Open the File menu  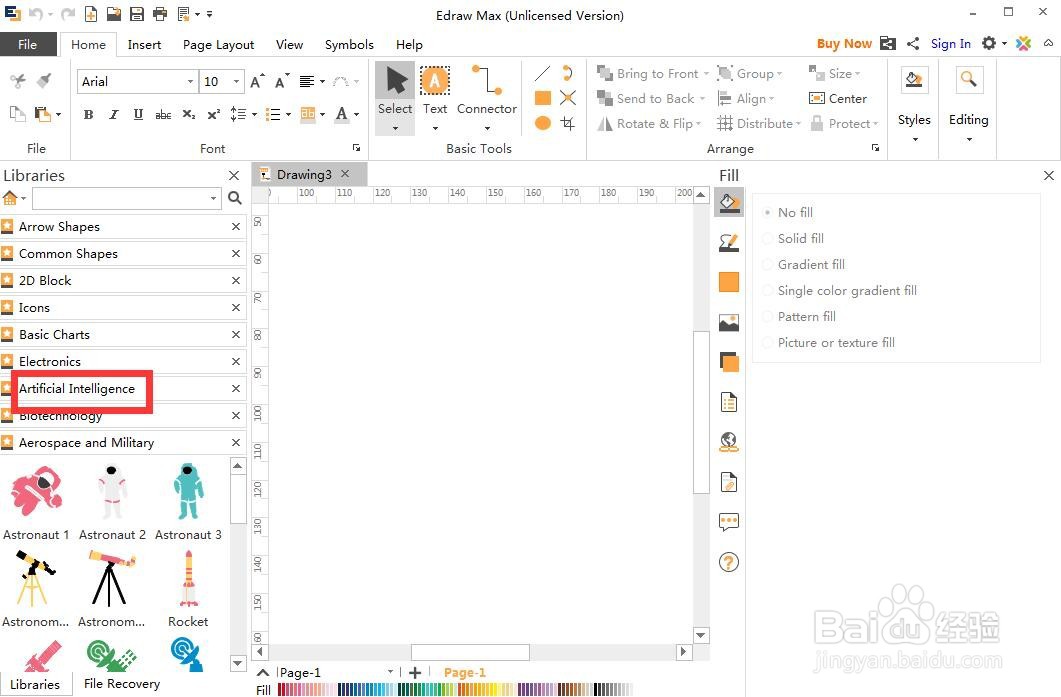(27, 45)
